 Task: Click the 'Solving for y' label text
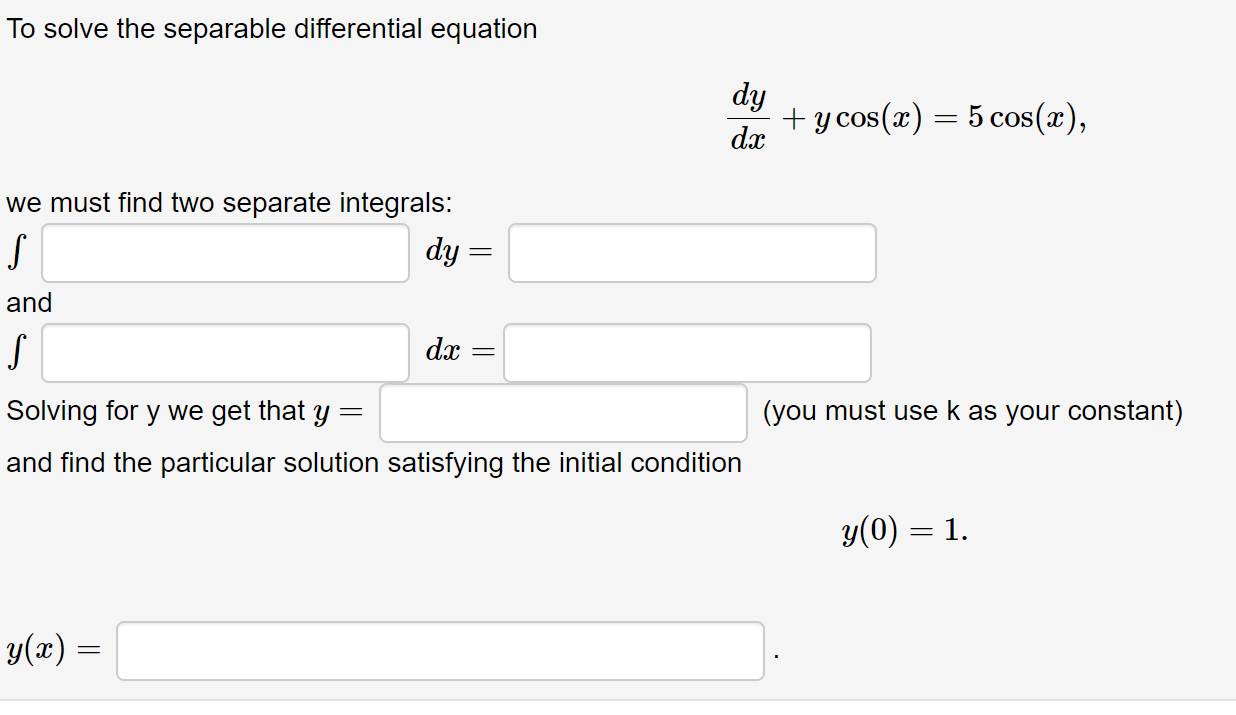[x=150, y=410]
